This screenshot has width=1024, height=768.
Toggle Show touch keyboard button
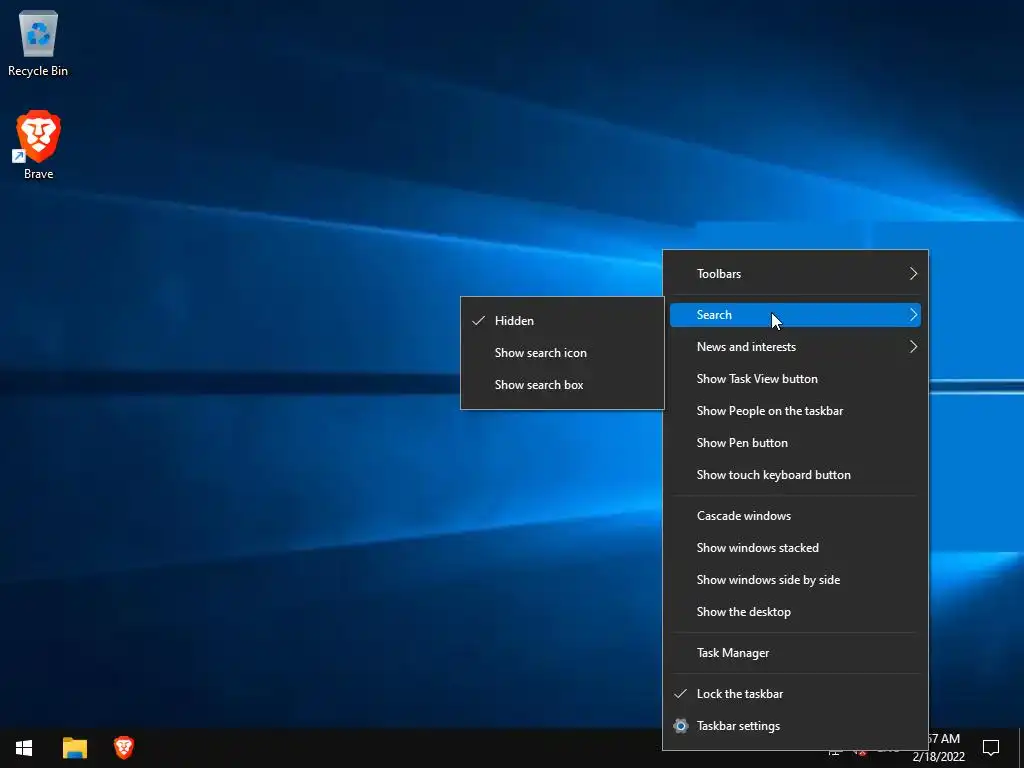click(795, 475)
